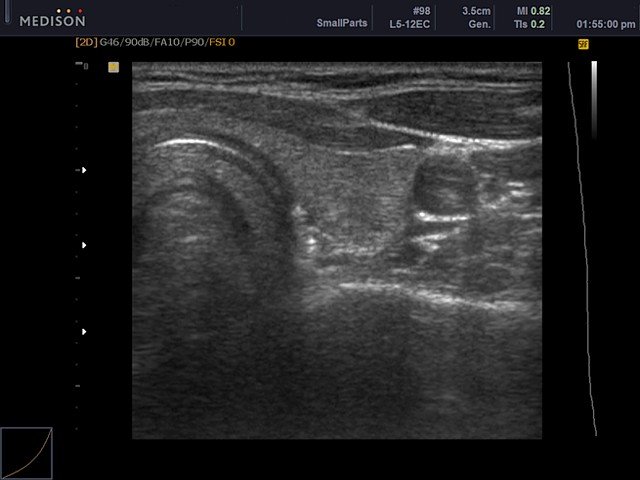Viewport: 640px width, 480px height.
Task: Click the [2D] imaging mode label
Action: [x=86, y=43]
